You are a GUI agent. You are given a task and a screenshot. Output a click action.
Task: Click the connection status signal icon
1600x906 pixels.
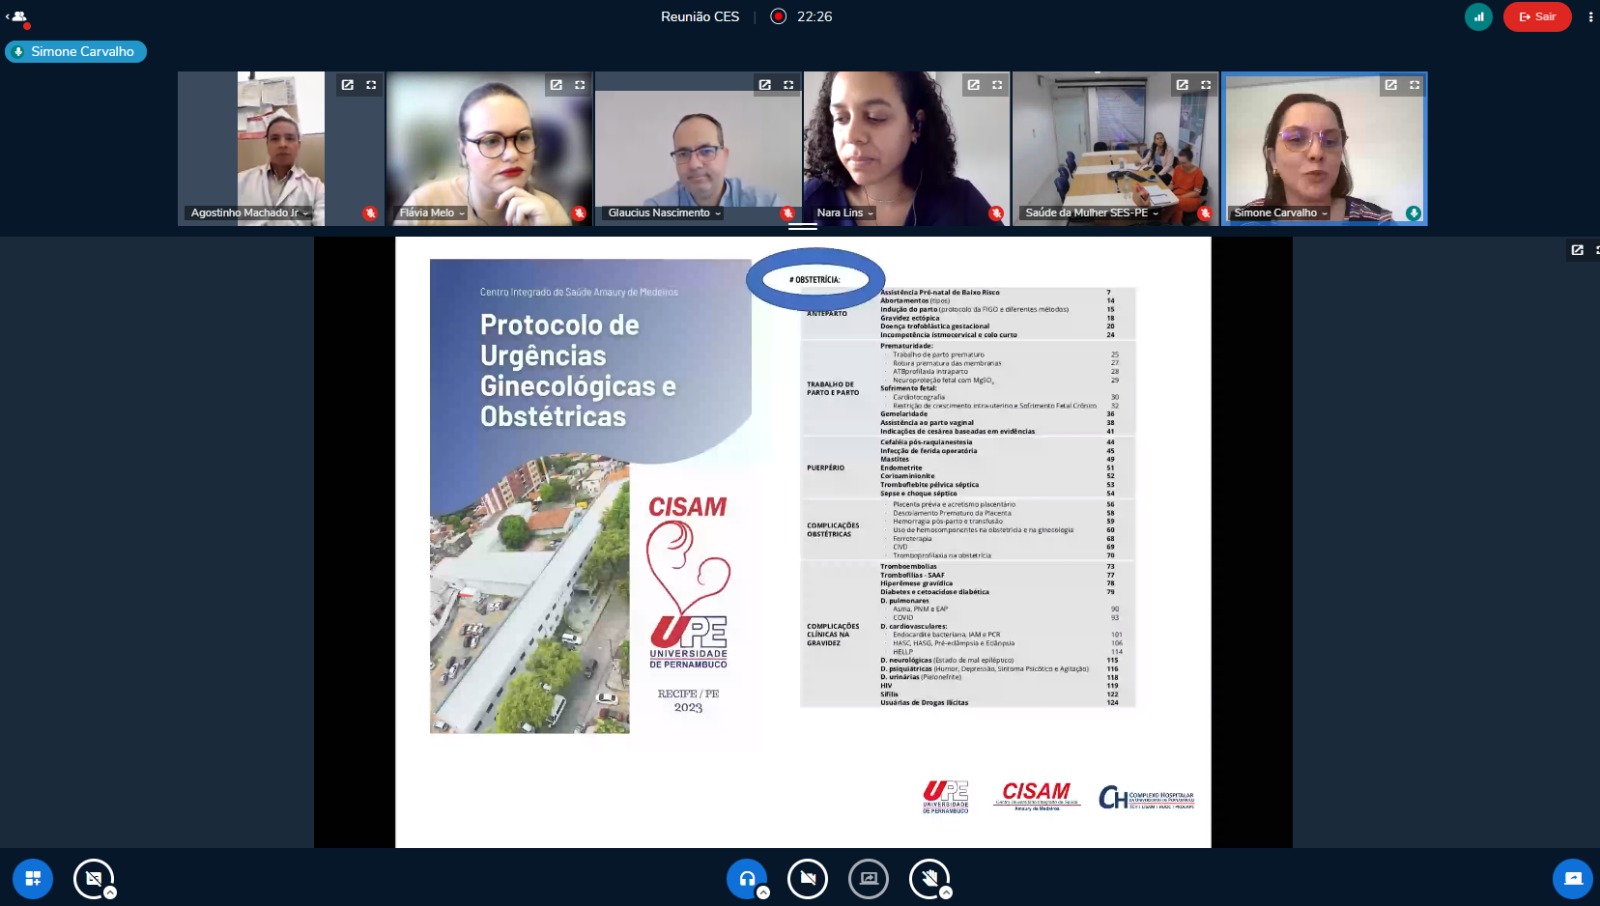tap(1478, 17)
